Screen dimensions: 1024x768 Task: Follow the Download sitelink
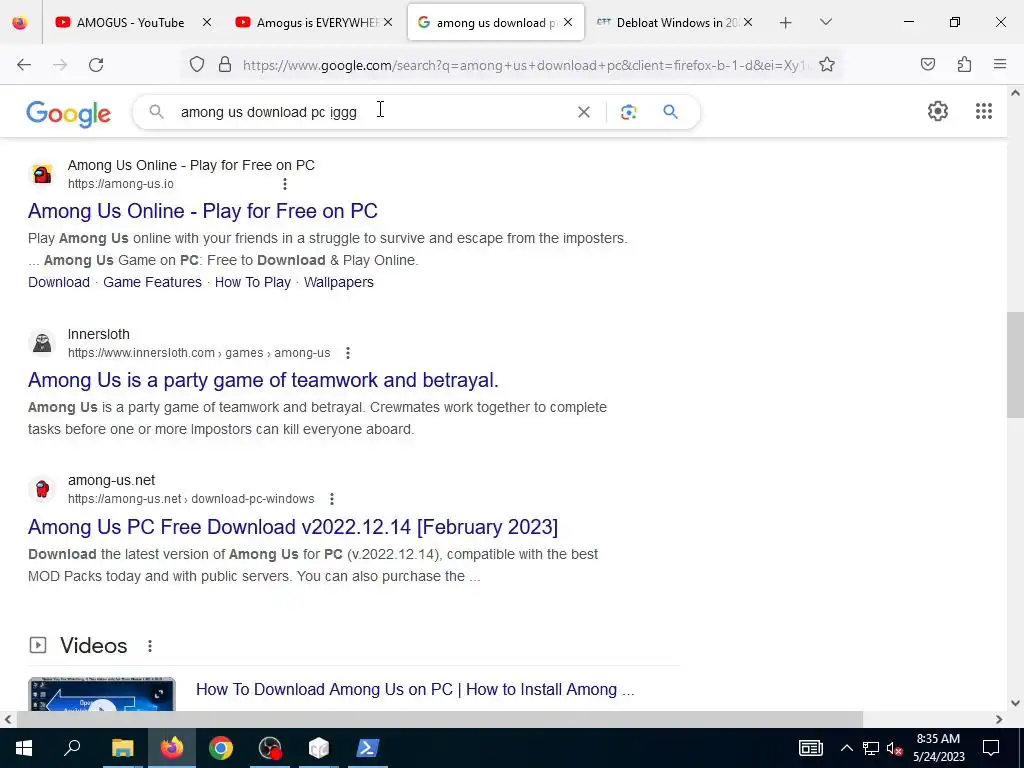[x=59, y=283]
